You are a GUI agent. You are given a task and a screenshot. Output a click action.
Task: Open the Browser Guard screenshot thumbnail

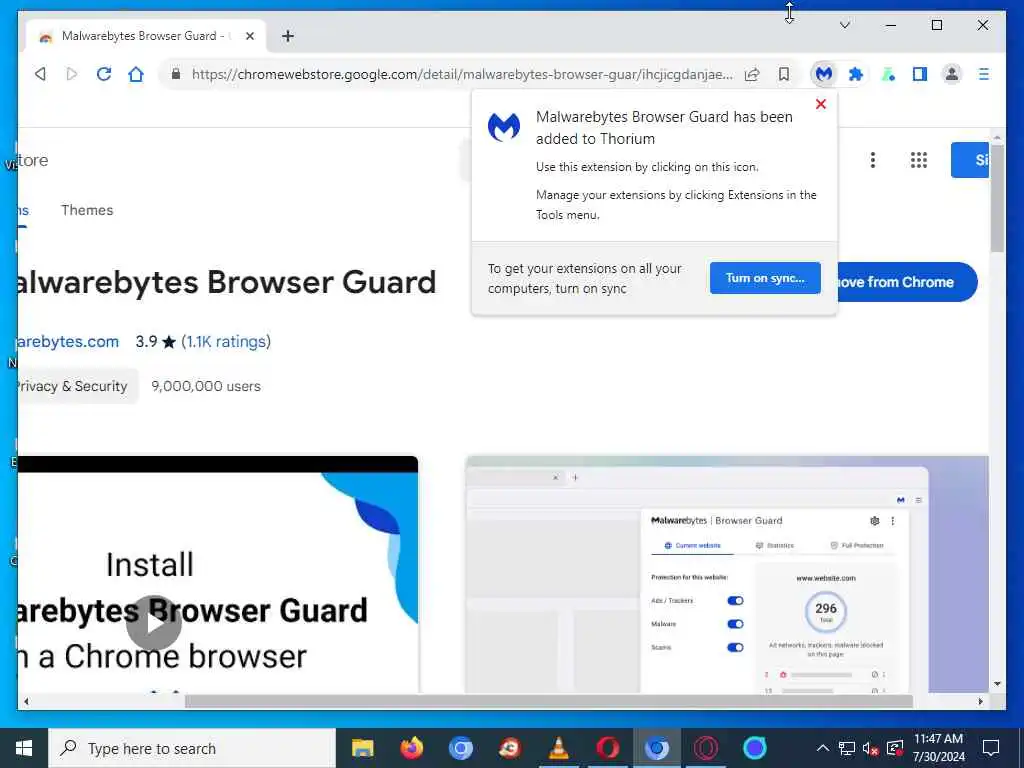pos(727,574)
